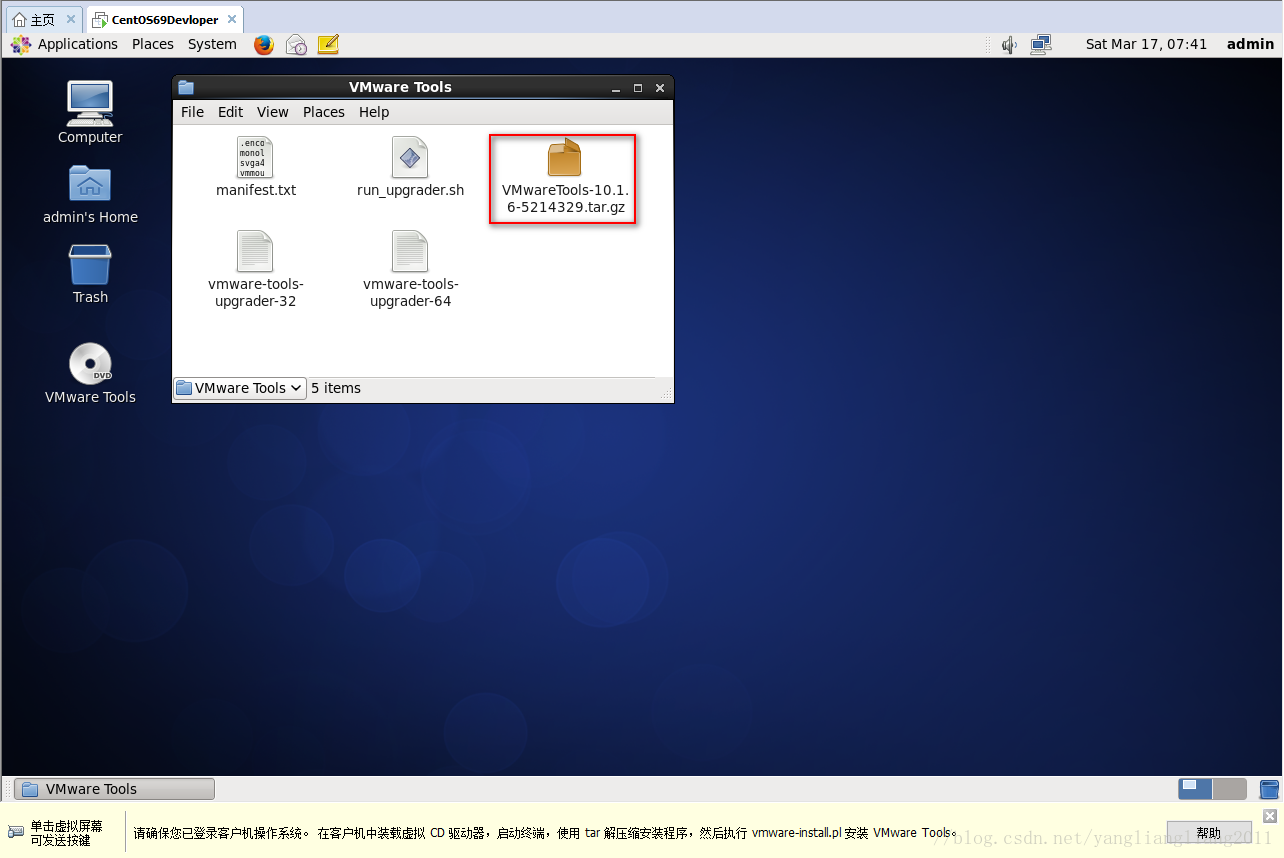
Task: Open the Firefox browser launcher icon
Action: click(x=264, y=44)
